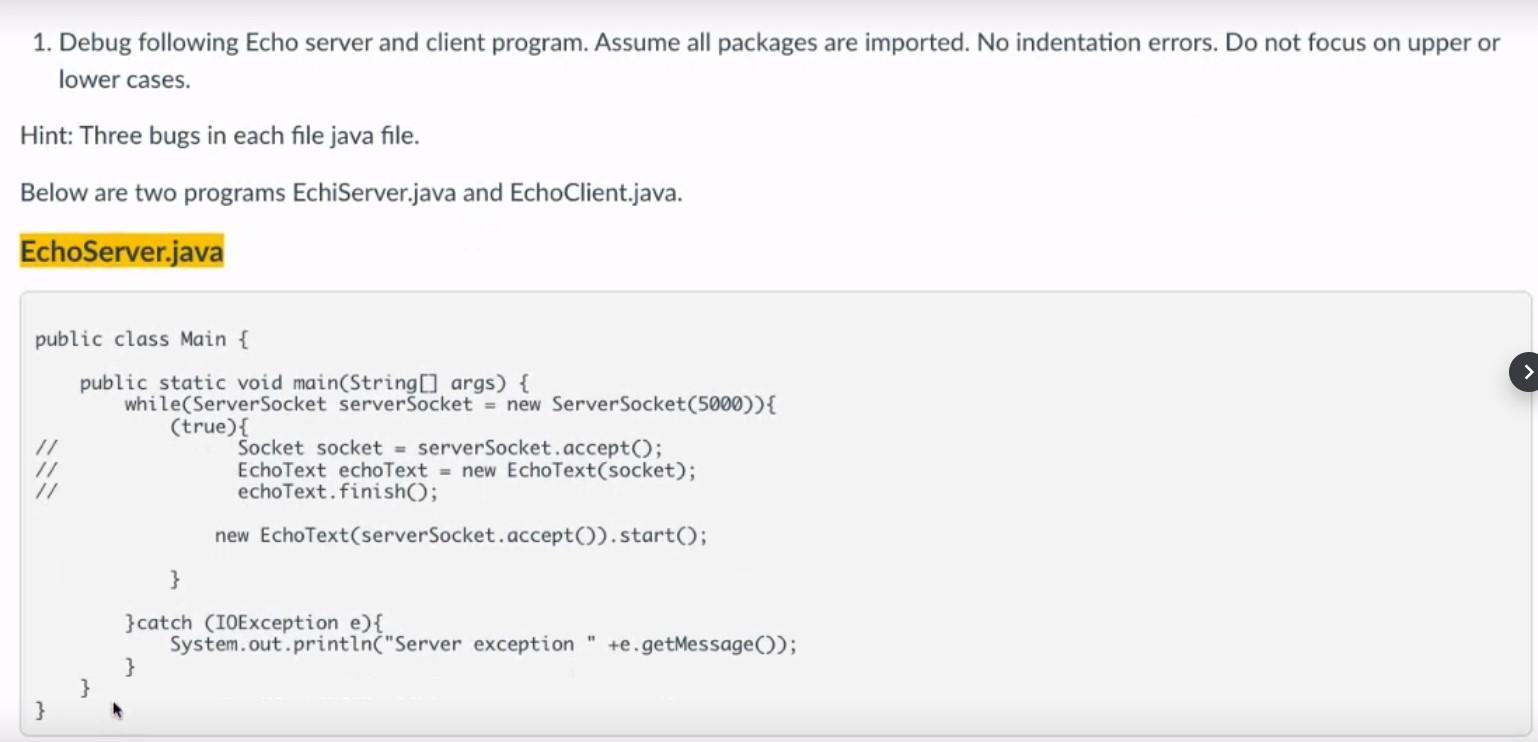Click the dark circular arrow button on the right edge
The width and height of the screenshot is (1538, 742).
tap(1525, 371)
